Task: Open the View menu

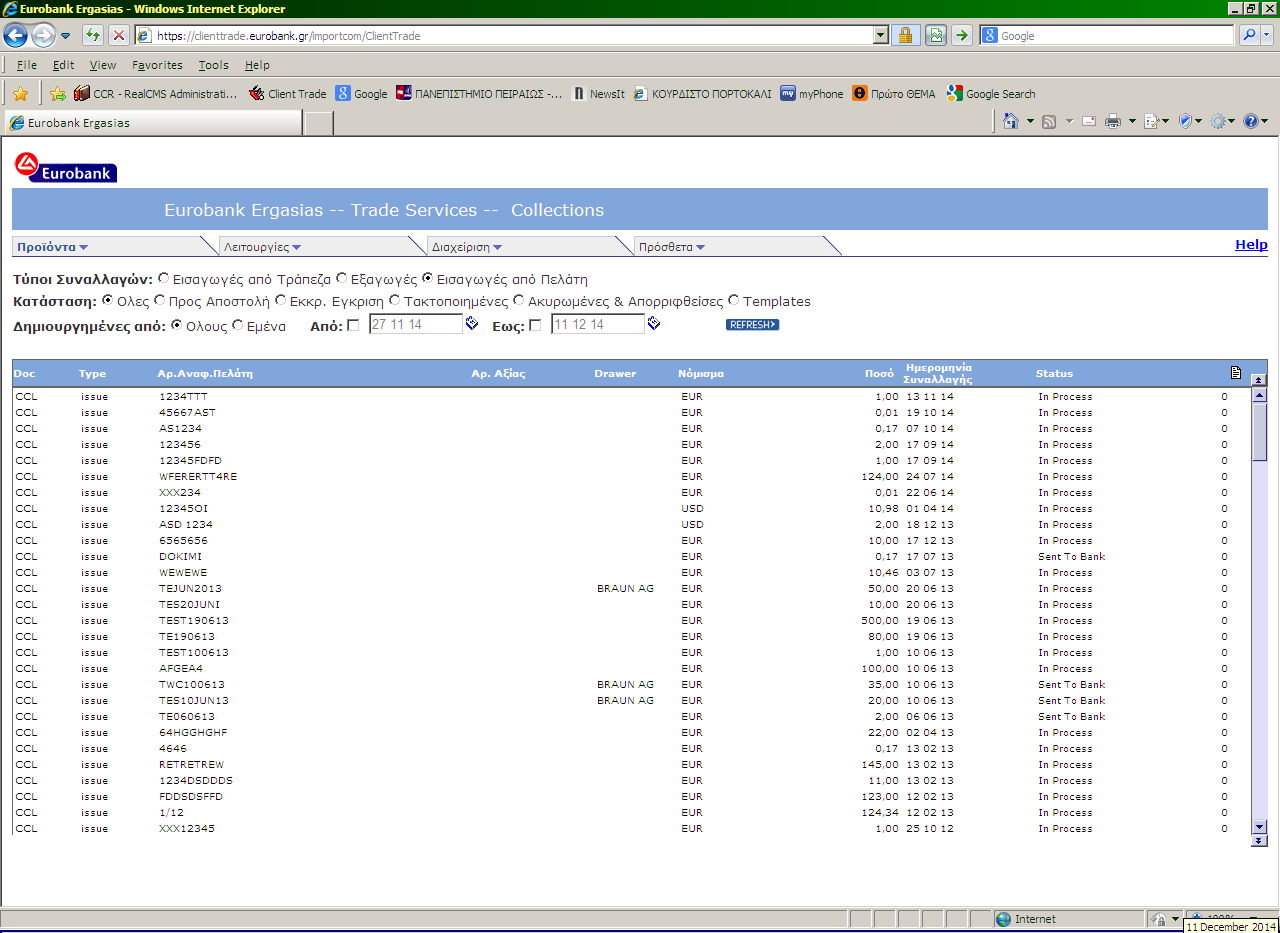Action: [103, 65]
